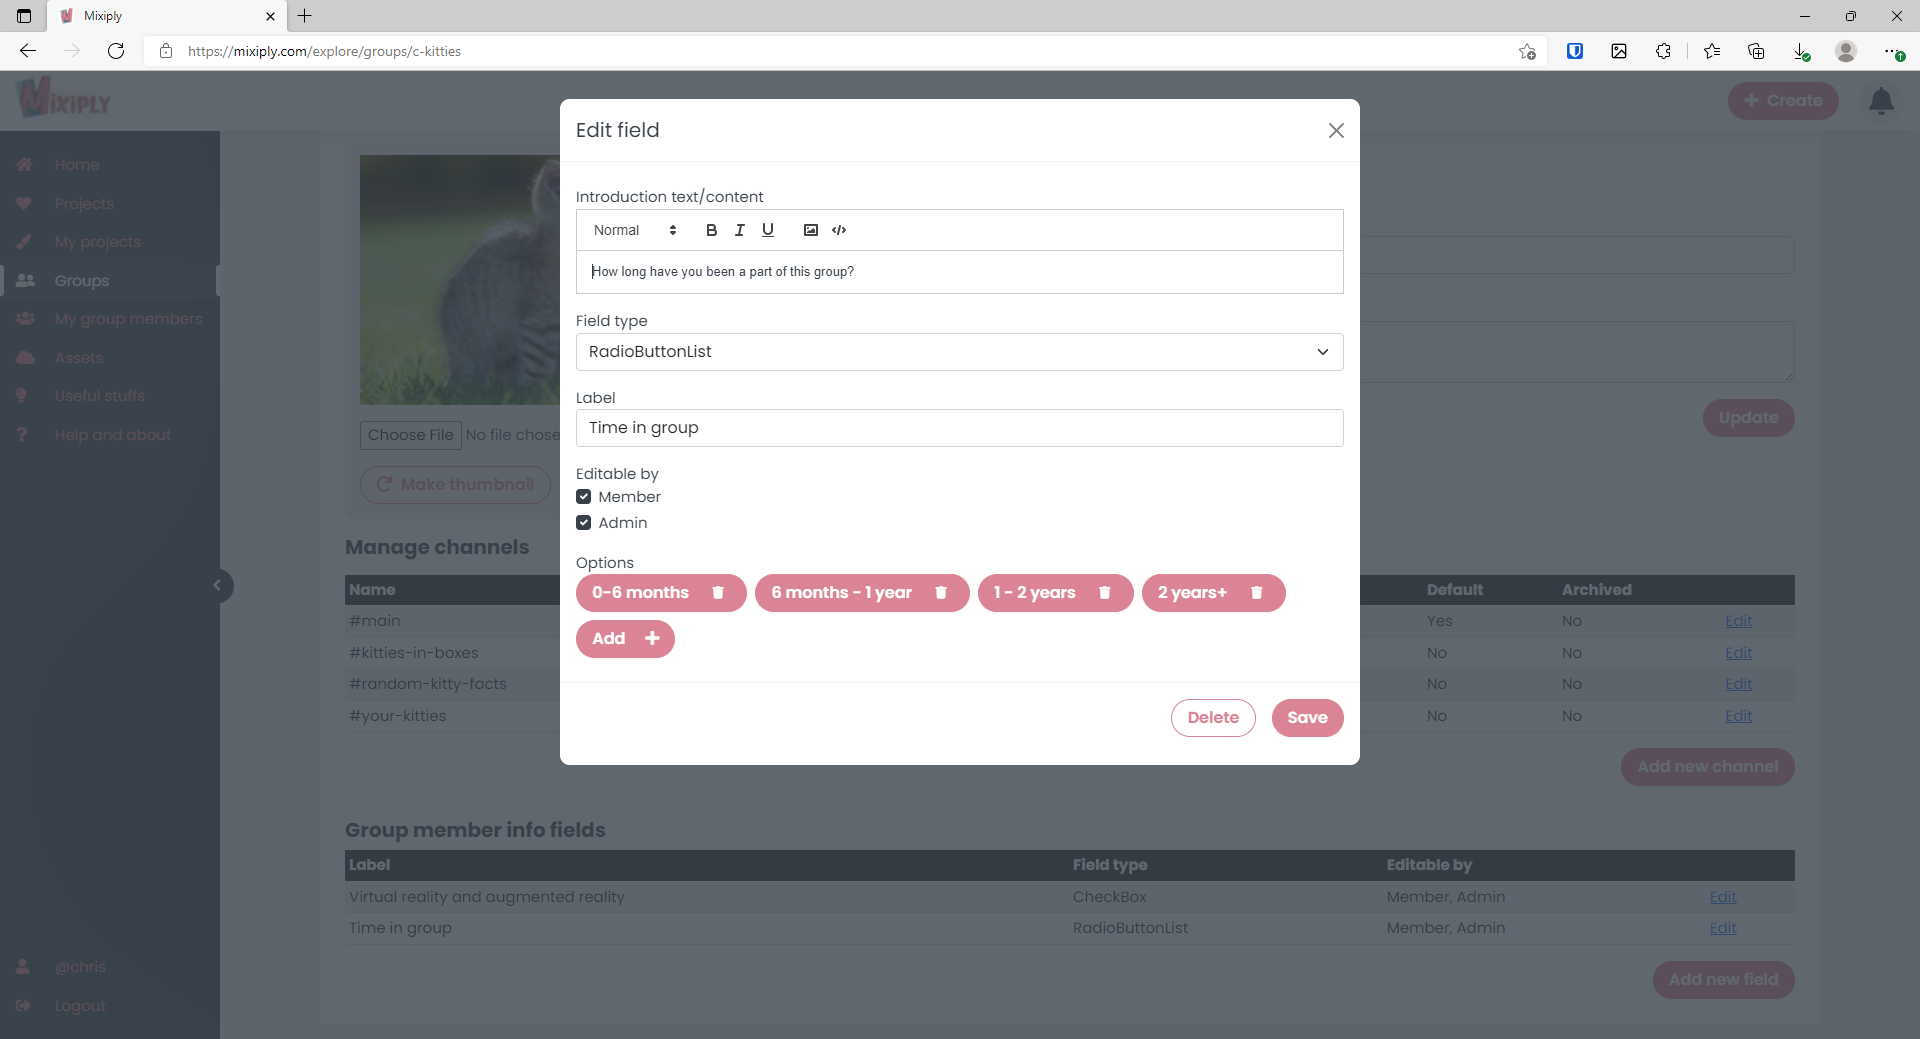
Task: Open browser extensions puzzle icon
Action: [1663, 51]
